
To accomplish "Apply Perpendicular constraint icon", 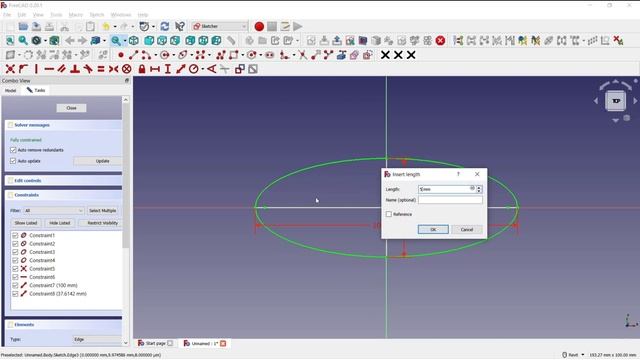I will [x=75, y=69].
